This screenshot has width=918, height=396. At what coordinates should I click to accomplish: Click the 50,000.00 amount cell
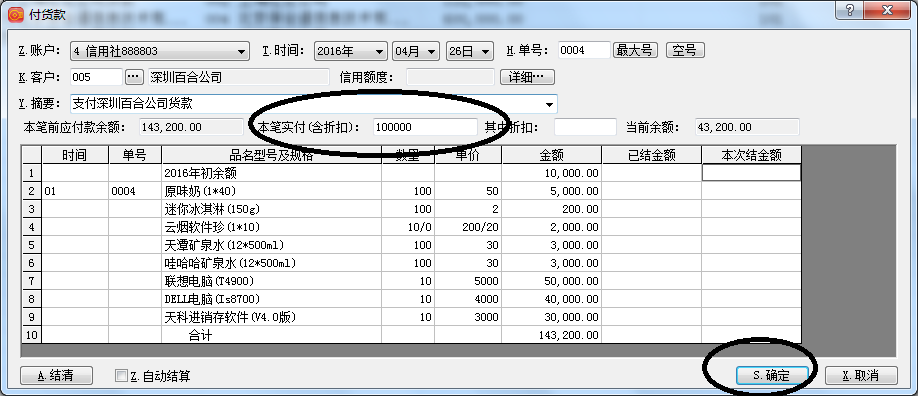[552, 282]
